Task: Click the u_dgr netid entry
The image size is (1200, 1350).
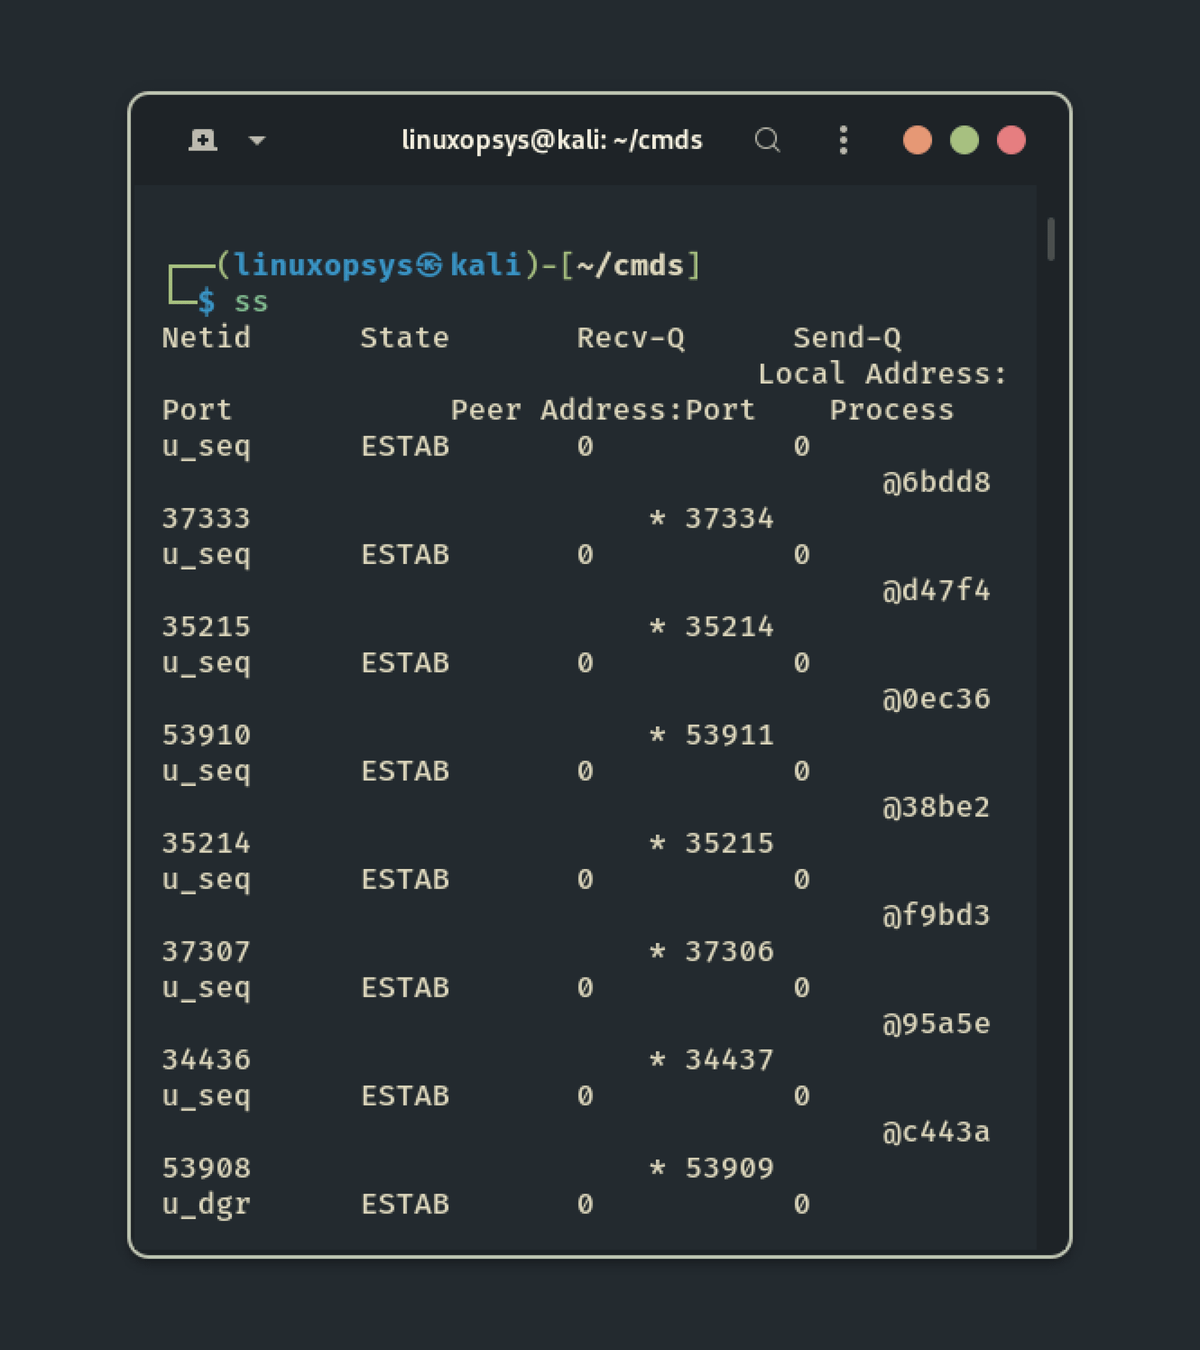Action: click(x=206, y=1204)
